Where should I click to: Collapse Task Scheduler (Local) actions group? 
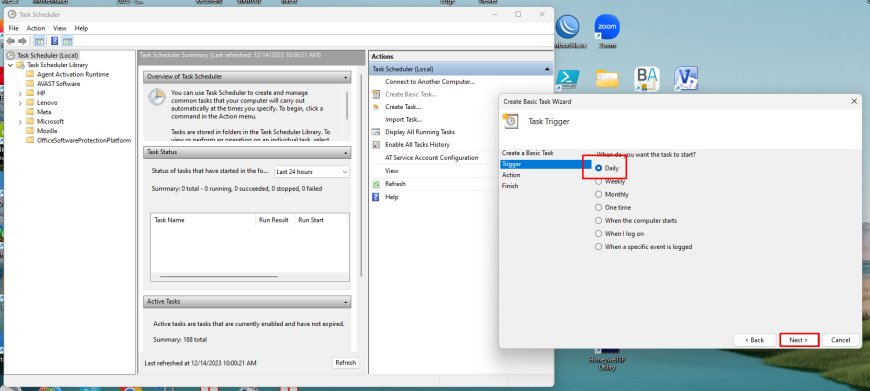(547, 69)
